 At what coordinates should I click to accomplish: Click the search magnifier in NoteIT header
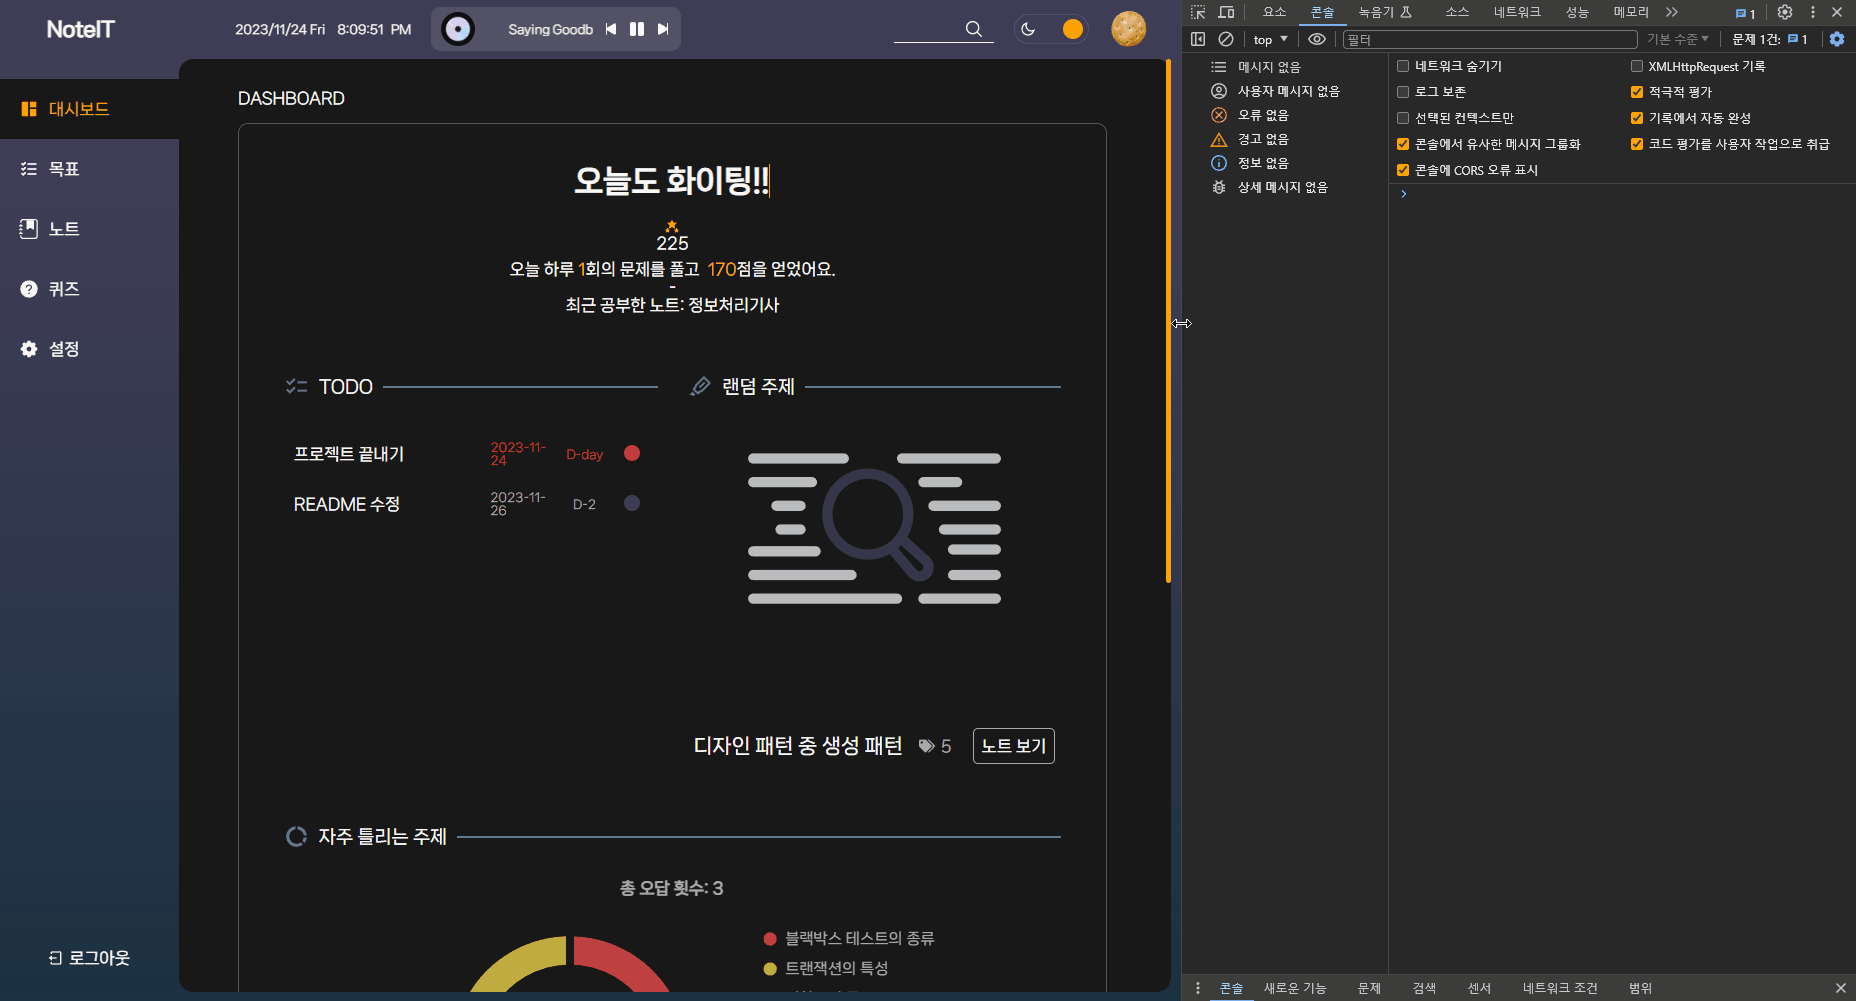pos(974,29)
